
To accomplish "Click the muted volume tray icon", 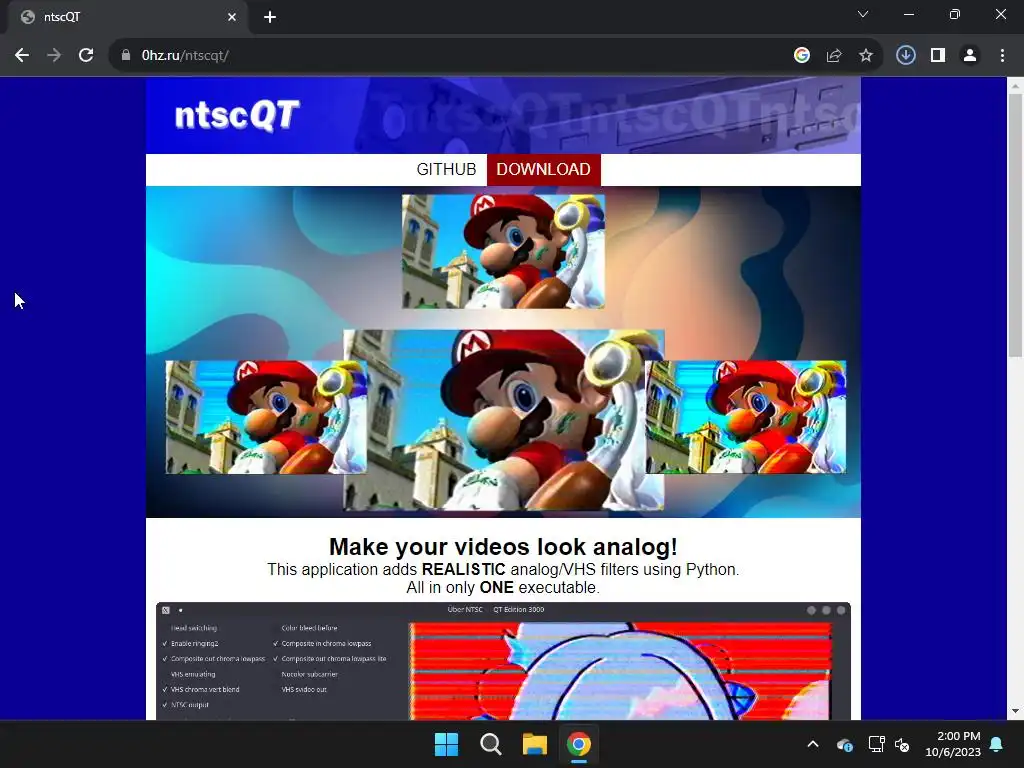I will point(902,744).
